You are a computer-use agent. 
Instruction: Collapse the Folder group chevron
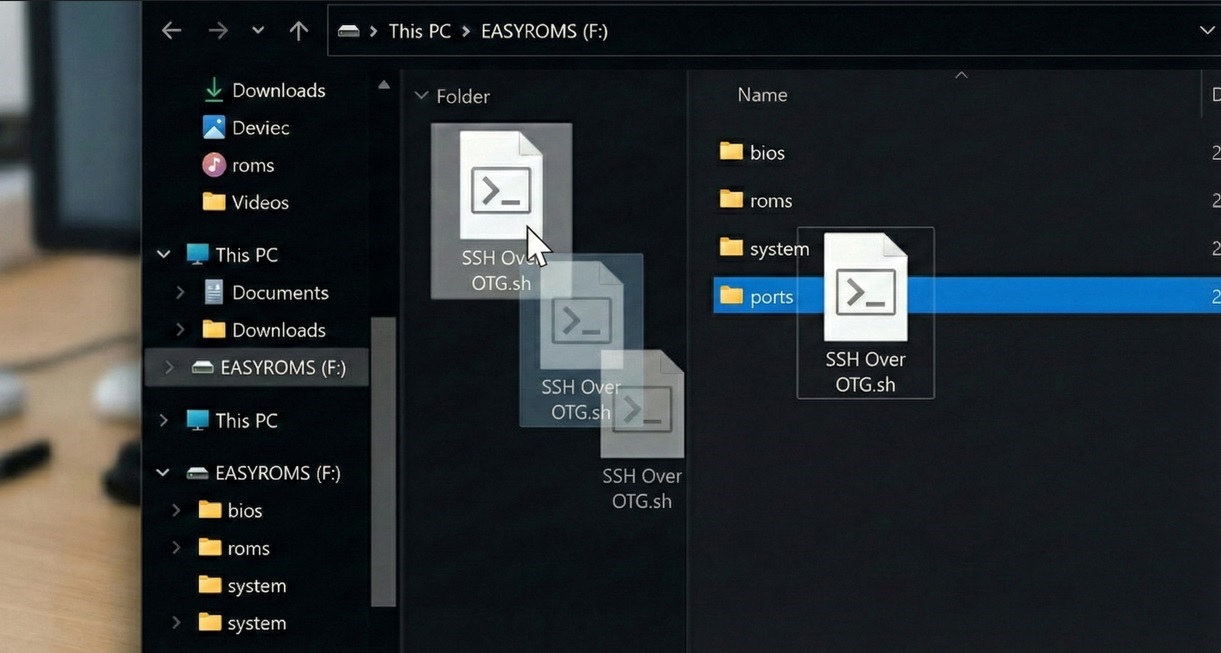[x=421, y=96]
